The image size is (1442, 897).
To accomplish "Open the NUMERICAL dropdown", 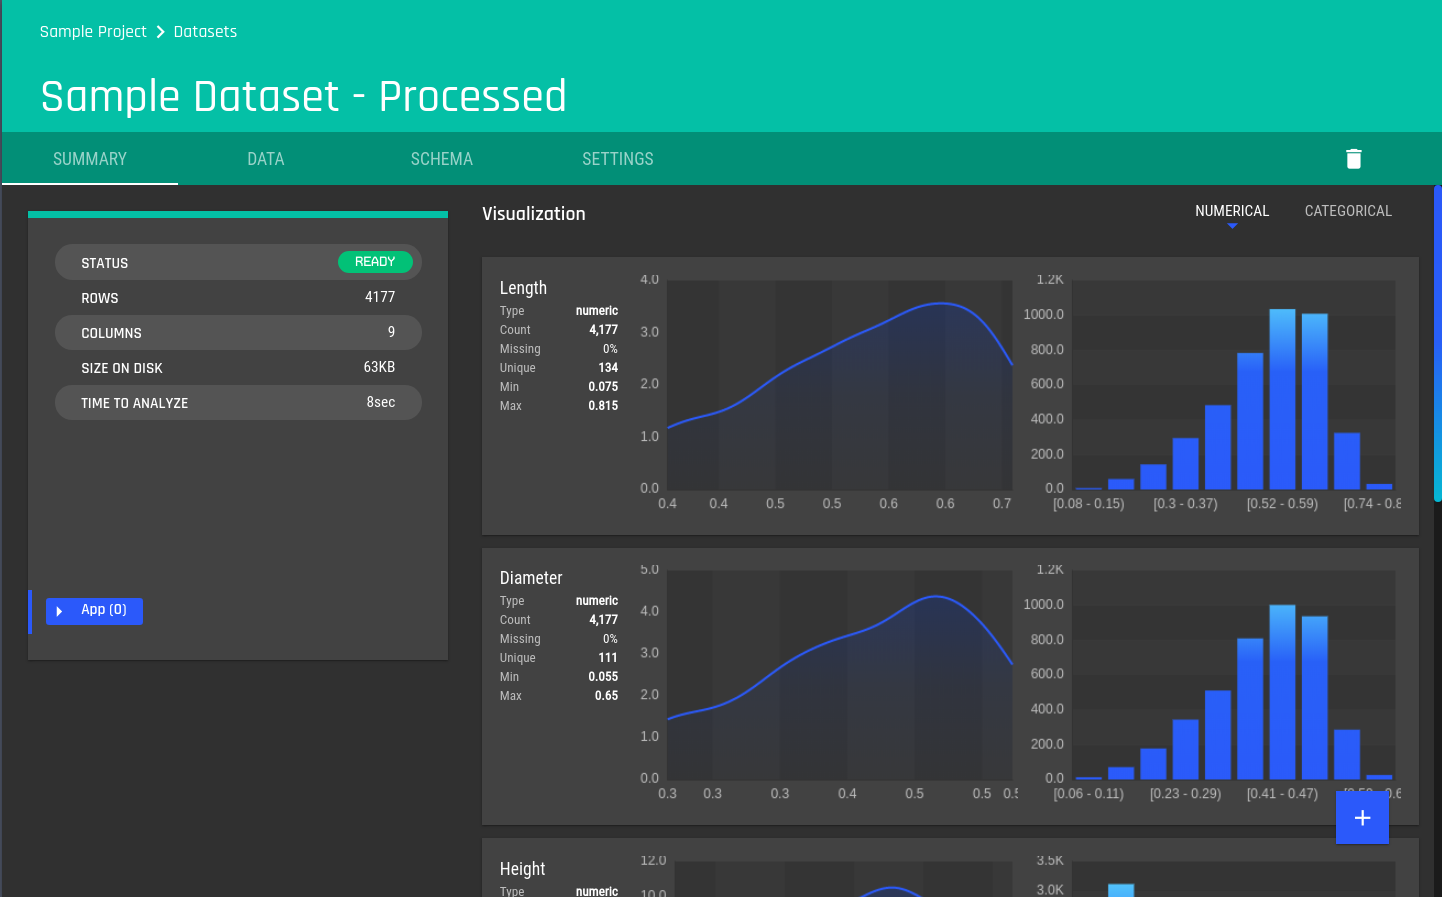I will [x=1231, y=224].
